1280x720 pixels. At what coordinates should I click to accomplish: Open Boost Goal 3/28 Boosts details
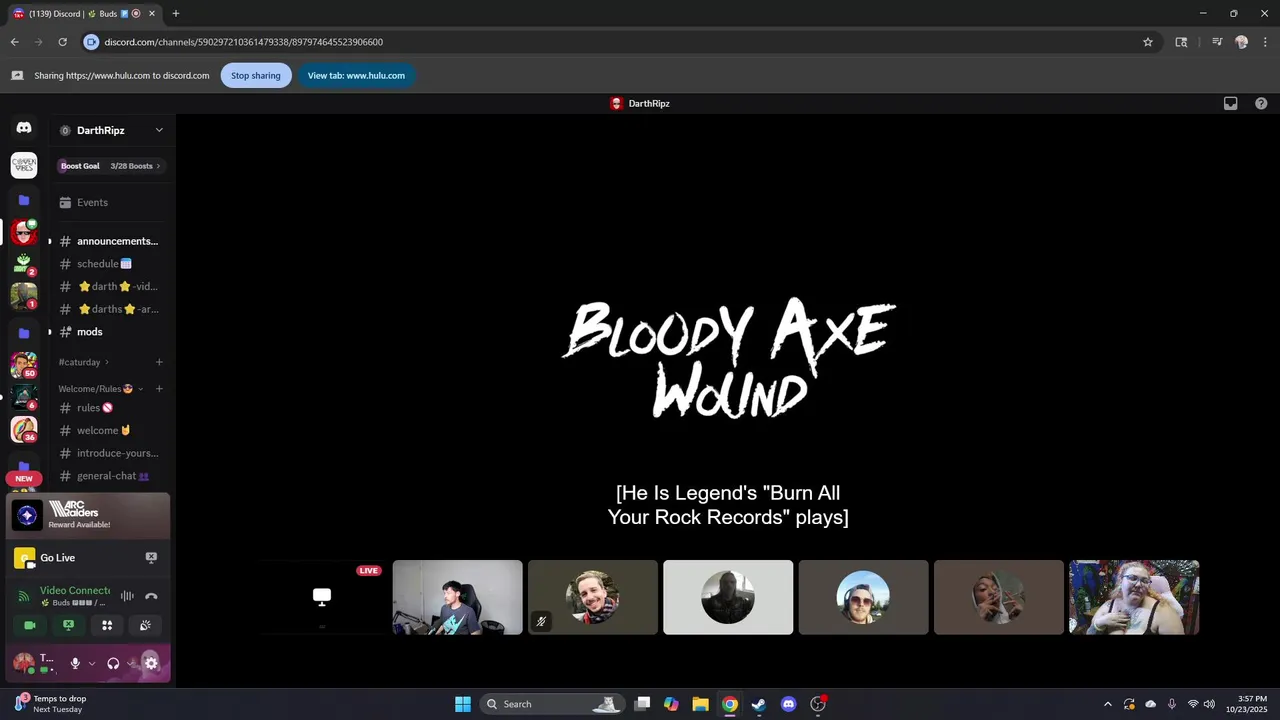coord(111,166)
